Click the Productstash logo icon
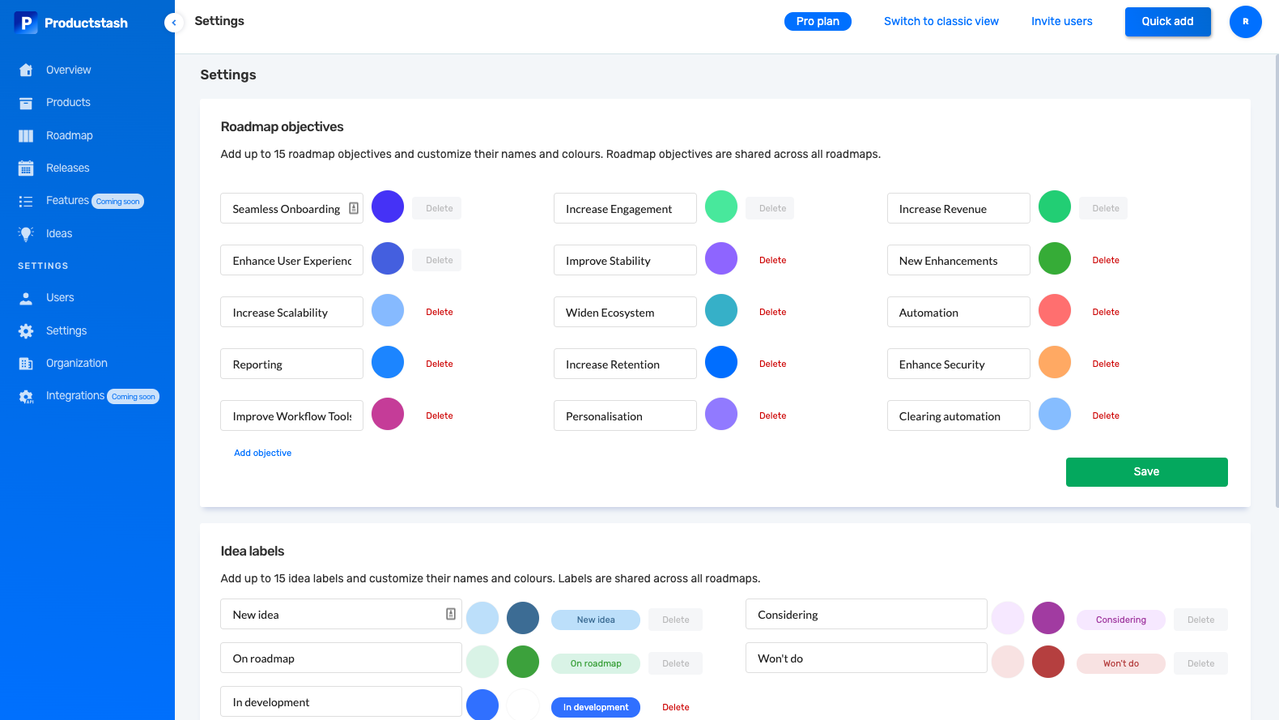This screenshot has height=720, width=1279. point(26,23)
